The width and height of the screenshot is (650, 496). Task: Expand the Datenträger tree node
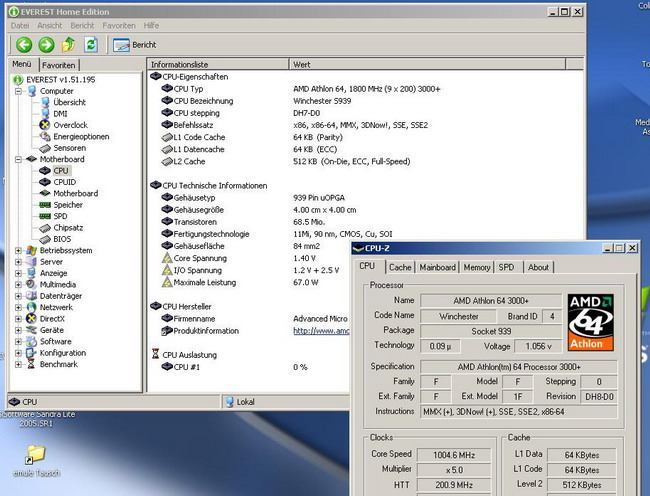[x=18, y=296]
